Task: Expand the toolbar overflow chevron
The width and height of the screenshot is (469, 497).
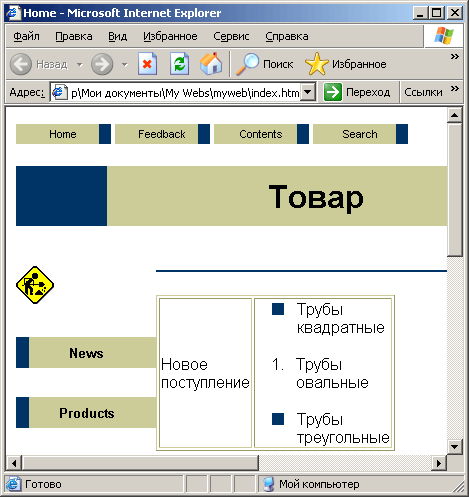Action: pos(455,56)
